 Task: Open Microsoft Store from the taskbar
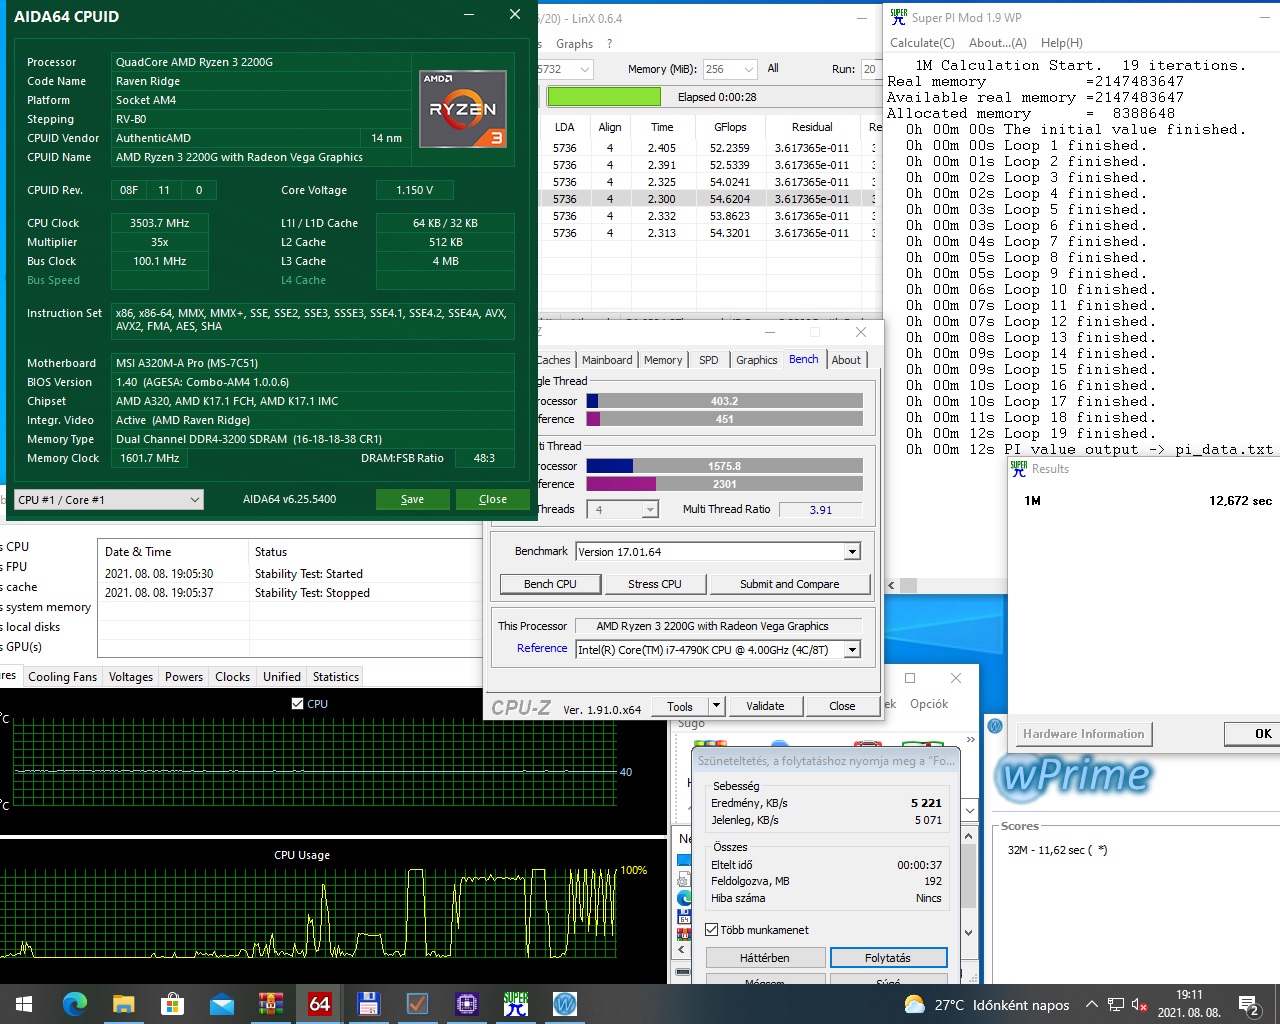(x=172, y=1004)
